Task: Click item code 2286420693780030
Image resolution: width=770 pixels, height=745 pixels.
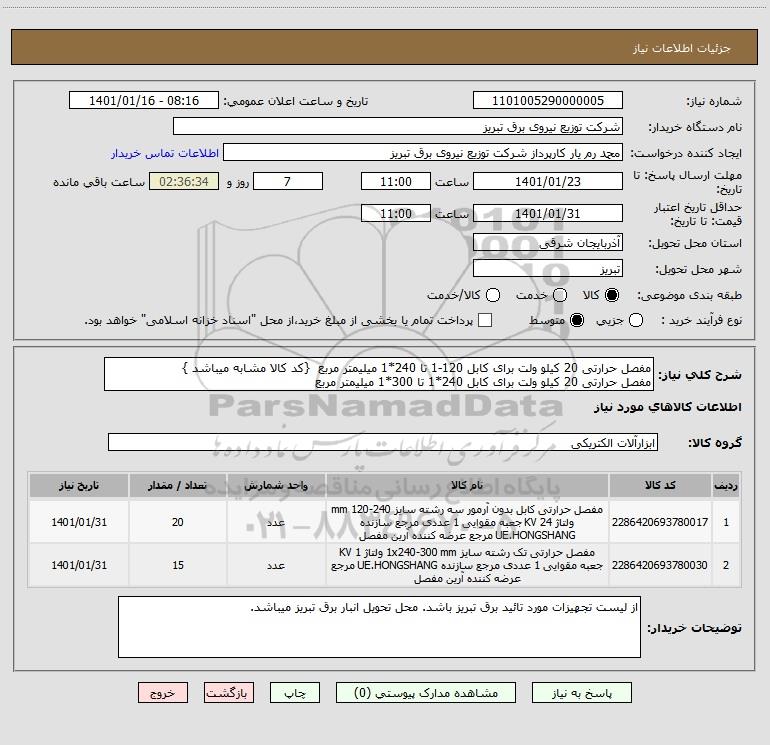Action: point(660,565)
